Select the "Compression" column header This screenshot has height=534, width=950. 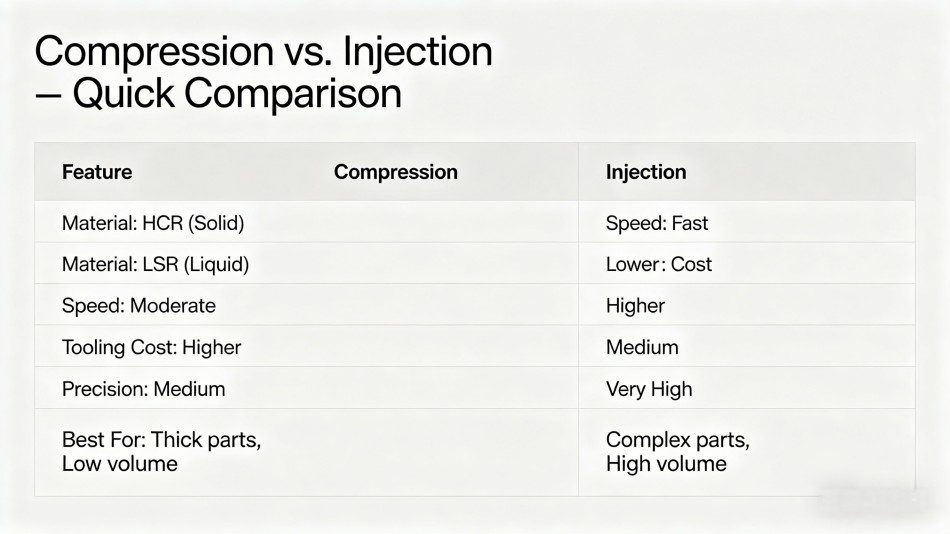(x=395, y=172)
